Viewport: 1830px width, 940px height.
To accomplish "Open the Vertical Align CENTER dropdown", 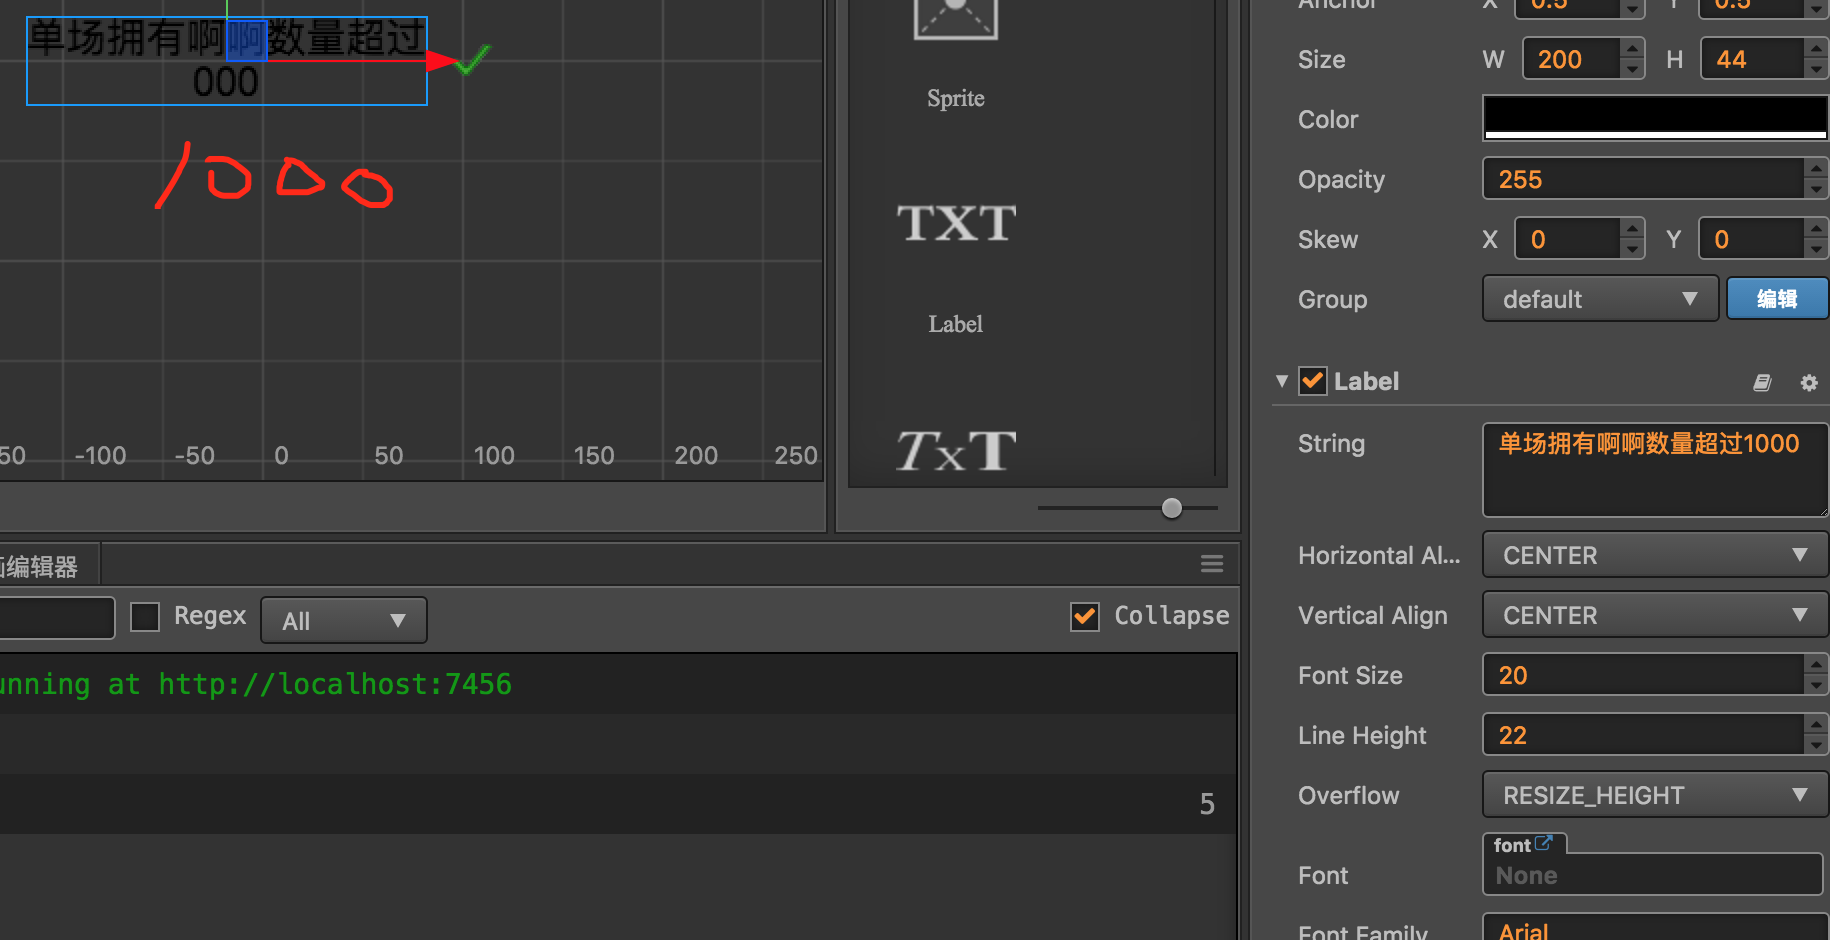I will pyautogui.click(x=1655, y=615).
